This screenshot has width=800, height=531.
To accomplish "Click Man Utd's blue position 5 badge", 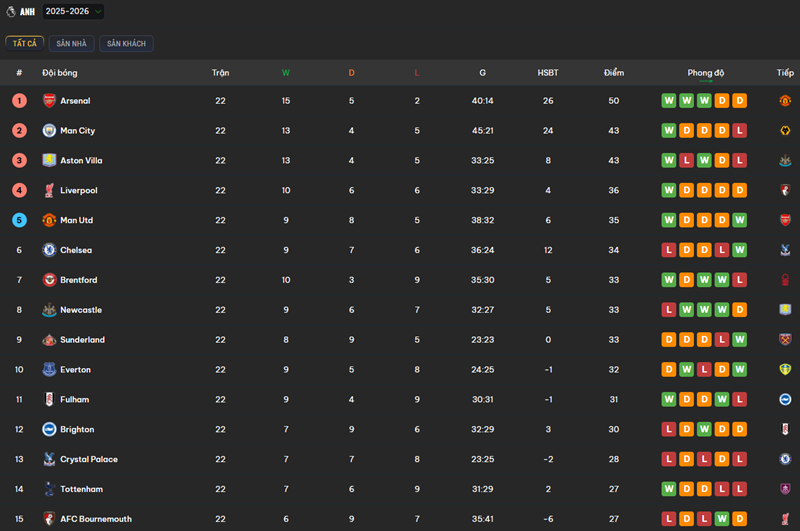I will click(19, 220).
